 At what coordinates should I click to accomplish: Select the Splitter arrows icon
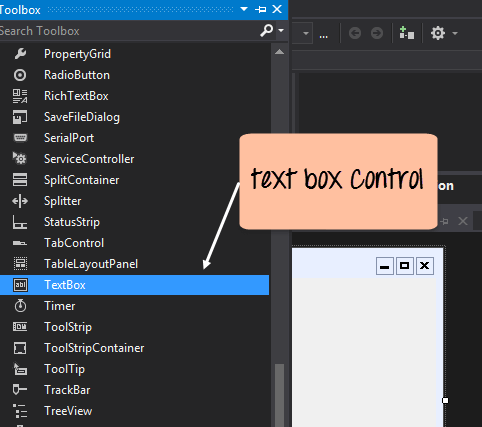coord(20,201)
